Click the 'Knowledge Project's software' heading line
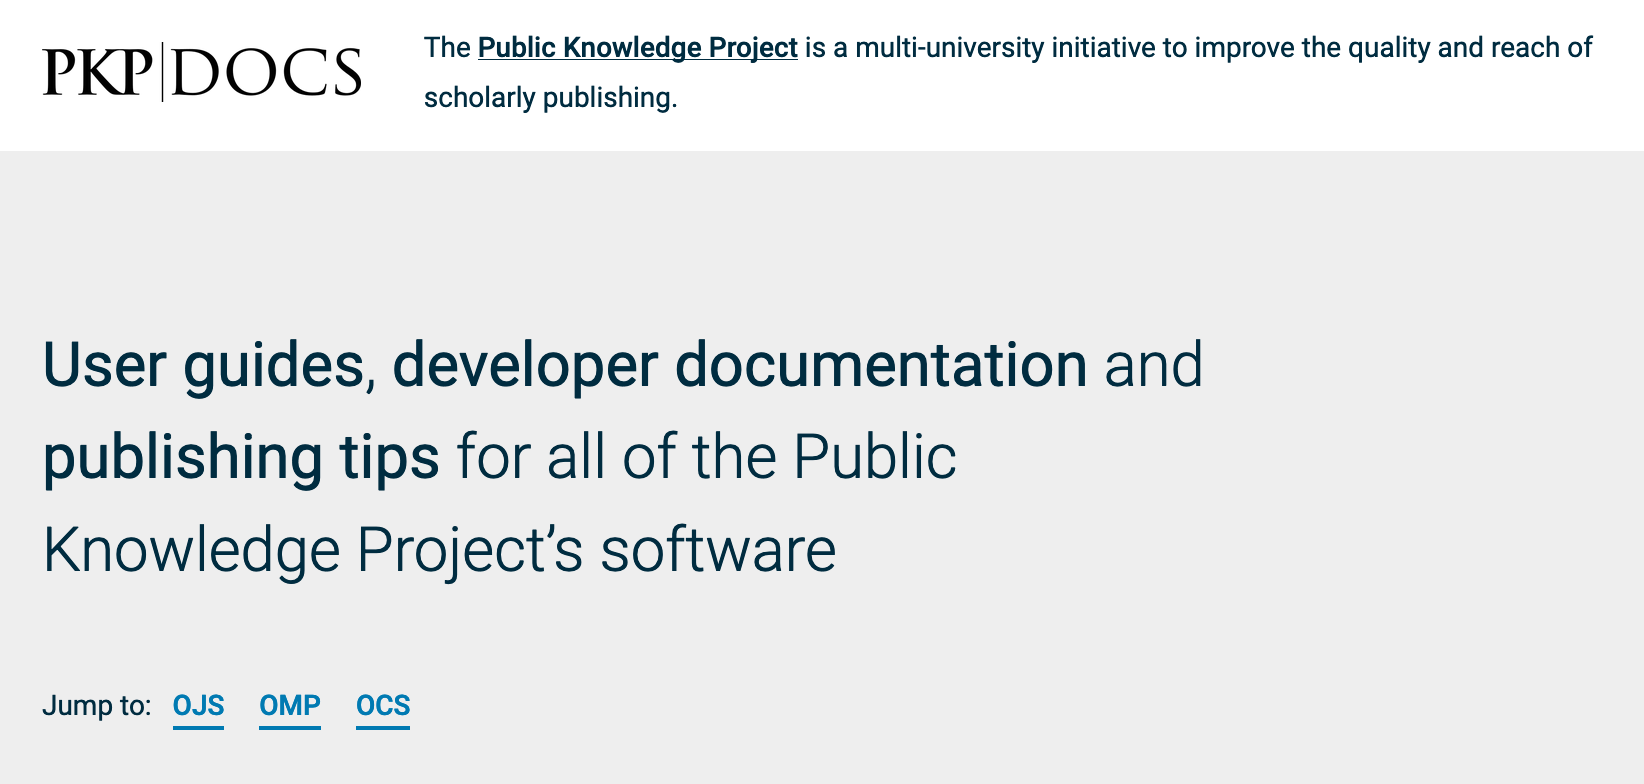Image resolution: width=1644 pixels, height=784 pixels. (x=439, y=551)
